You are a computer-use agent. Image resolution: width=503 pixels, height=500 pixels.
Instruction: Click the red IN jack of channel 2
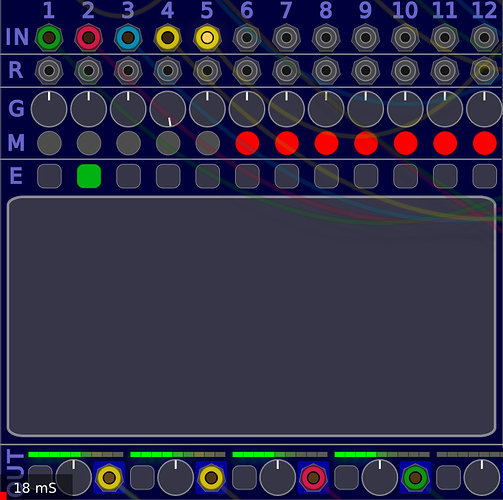89,38
